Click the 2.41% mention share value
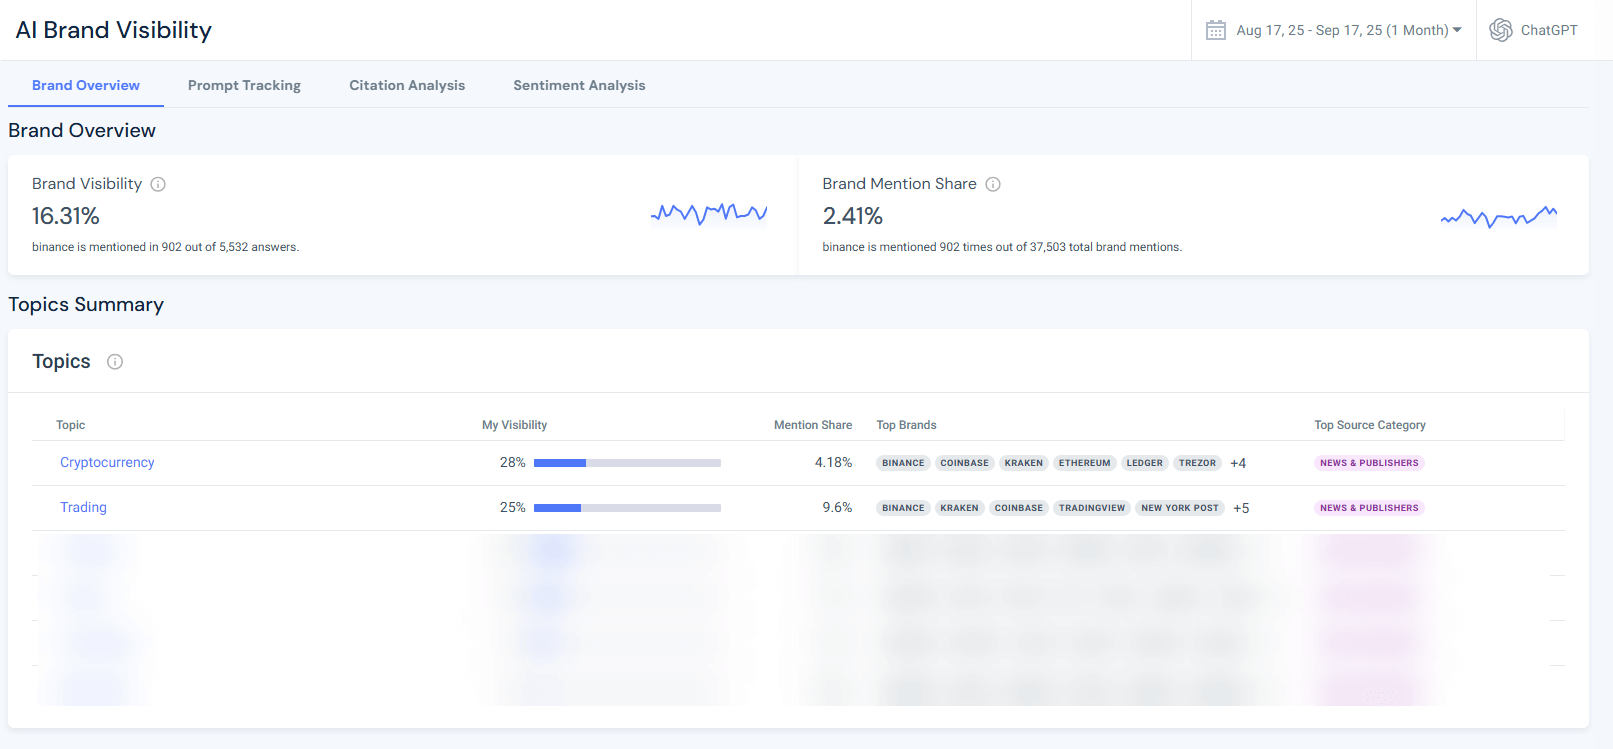This screenshot has width=1613, height=749. [853, 216]
